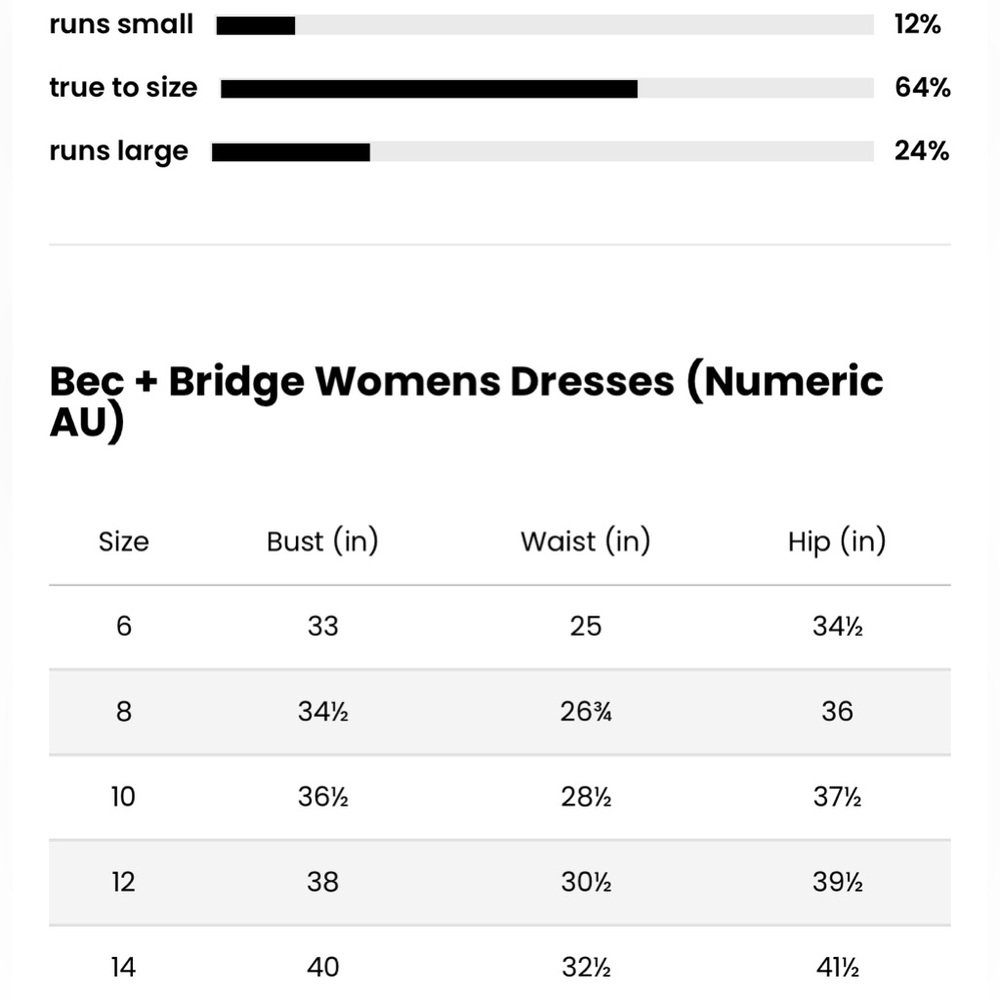Click the Bust (in) column header
Viewport: 1000px width, 1000px height.
(323, 541)
